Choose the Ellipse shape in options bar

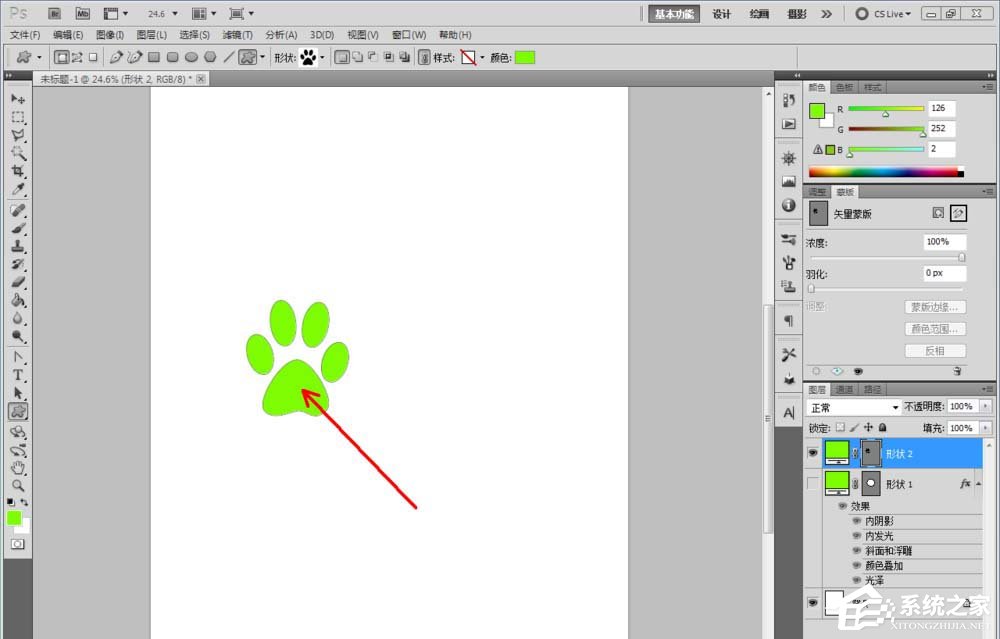[191, 57]
